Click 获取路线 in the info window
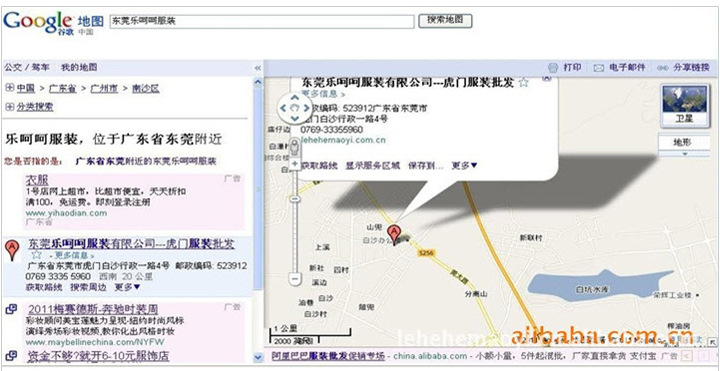The image size is (720, 371). click(x=320, y=166)
